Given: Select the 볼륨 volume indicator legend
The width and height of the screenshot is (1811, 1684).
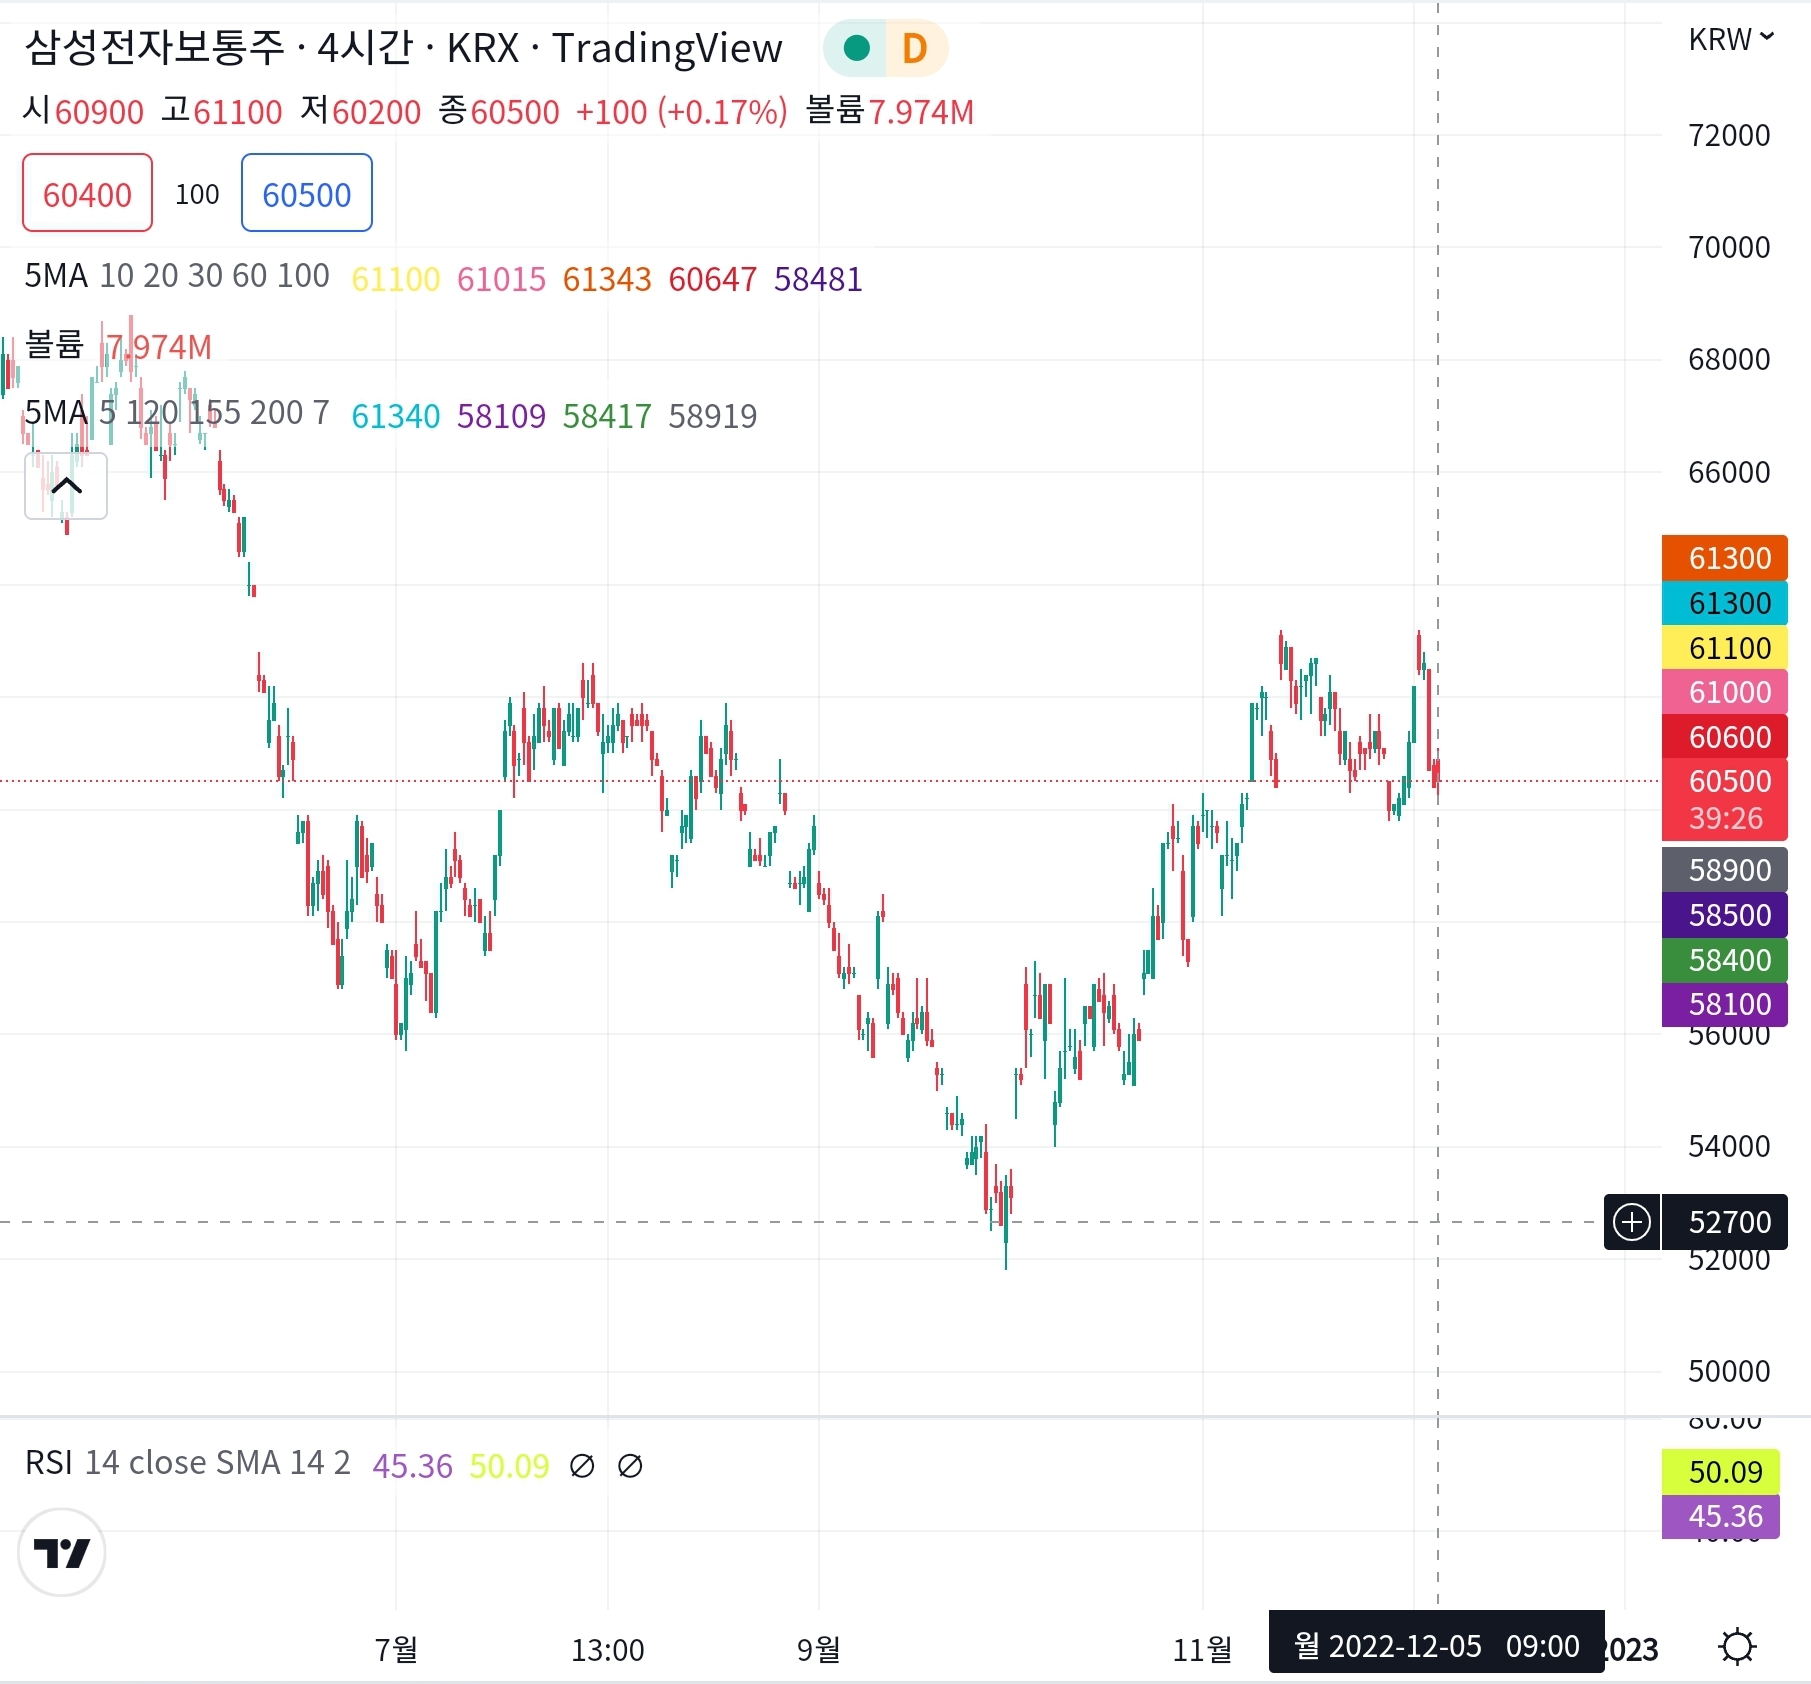Looking at the screenshot, I should [x=54, y=345].
